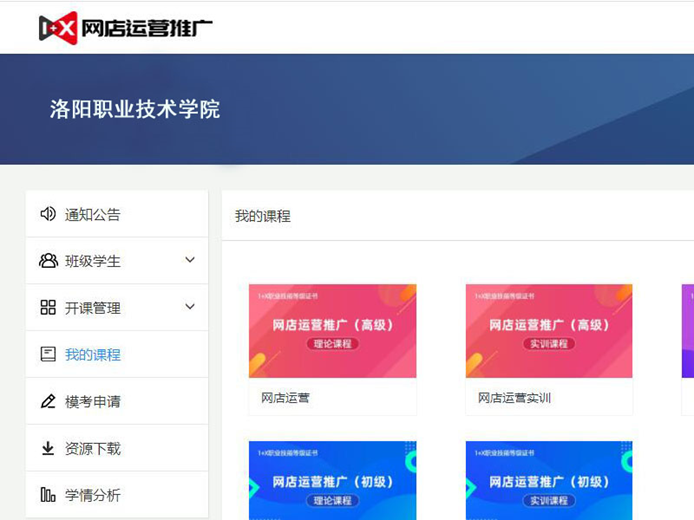The height and width of the screenshot is (520, 694).
Task: Click the course icon beside 我的课程
Action: pyautogui.click(x=48, y=355)
